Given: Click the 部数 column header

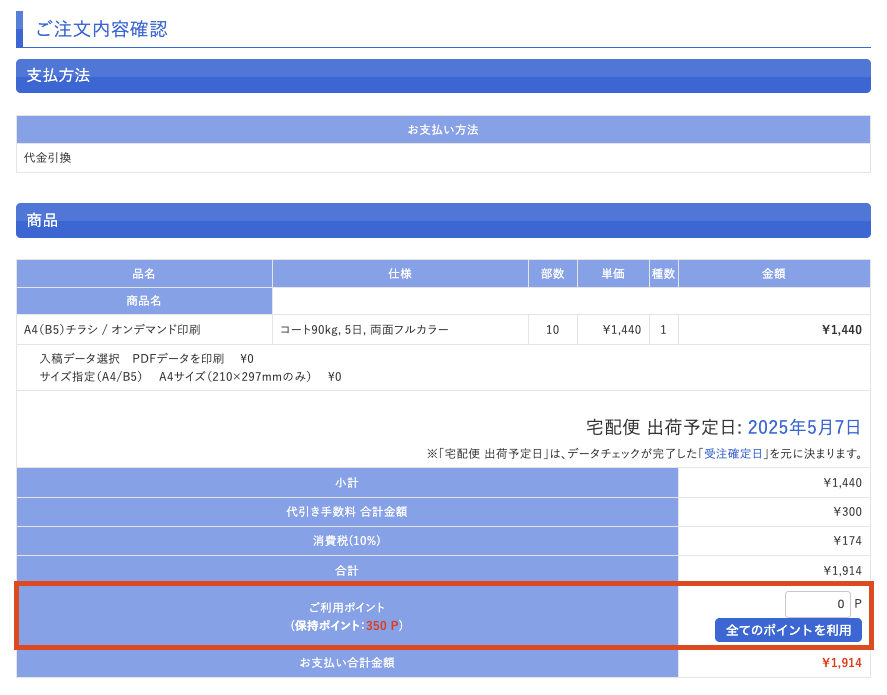Looking at the screenshot, I should tap(552, 274).
